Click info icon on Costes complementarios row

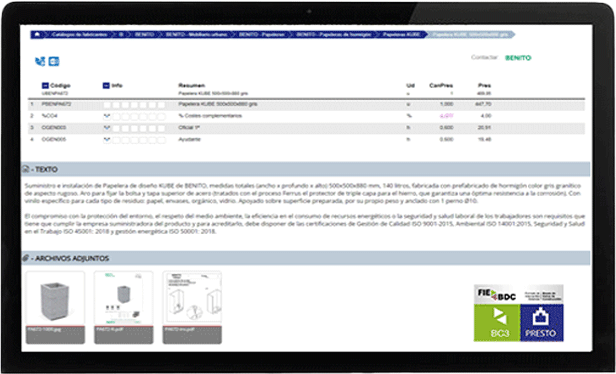click(106, 116)
